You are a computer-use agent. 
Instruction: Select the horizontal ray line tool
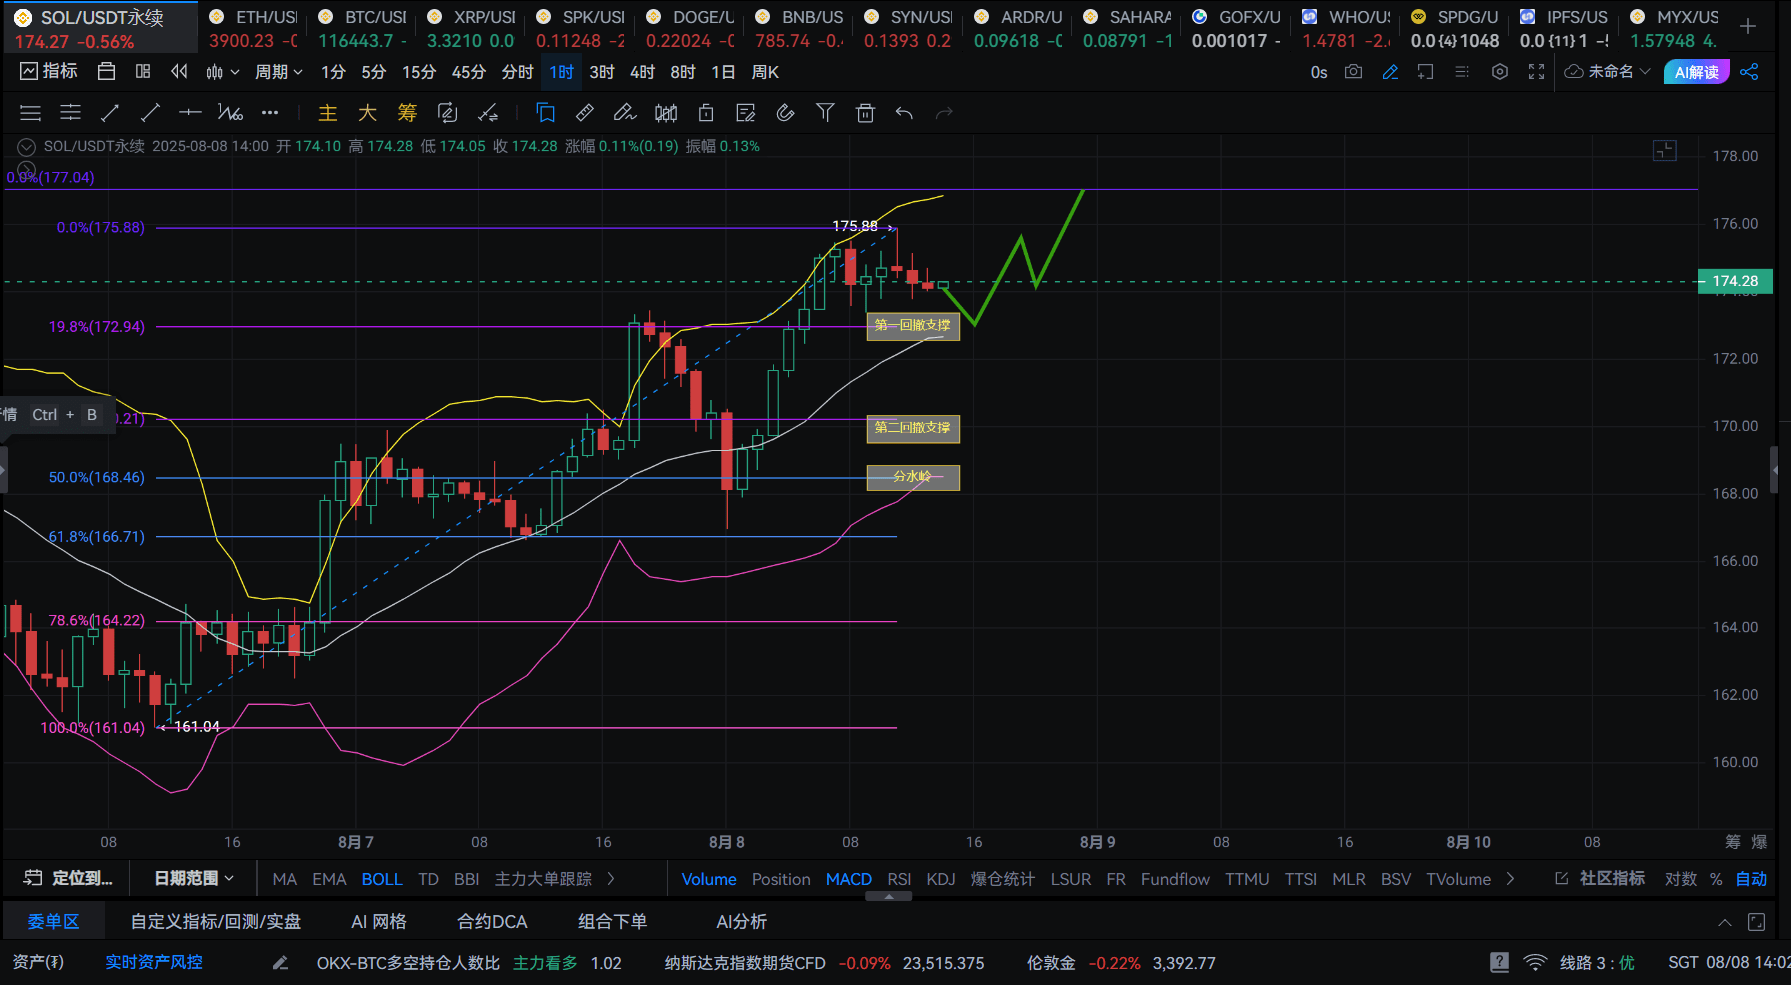(x=190, y=113)
